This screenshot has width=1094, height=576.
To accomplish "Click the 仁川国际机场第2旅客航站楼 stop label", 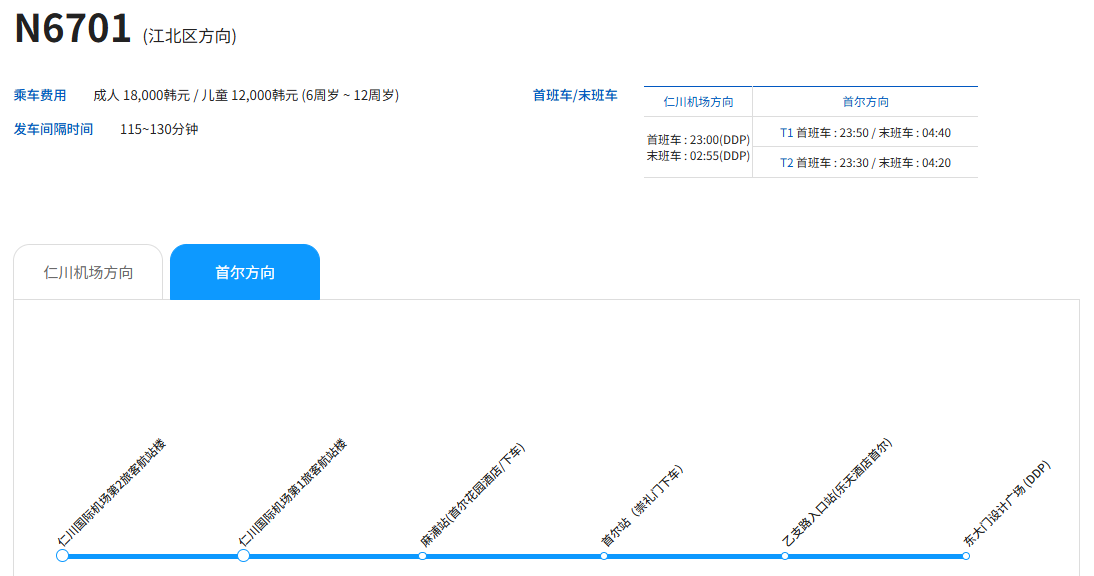I will [x=111, y=493].
